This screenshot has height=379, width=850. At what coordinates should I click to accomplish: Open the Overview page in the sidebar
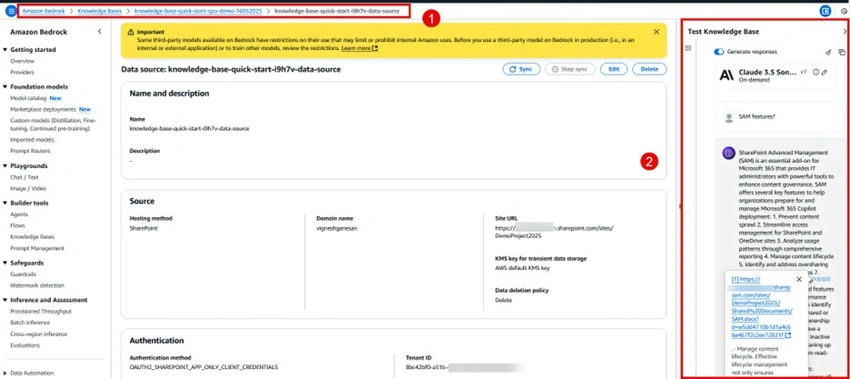(x=22, y=61)
